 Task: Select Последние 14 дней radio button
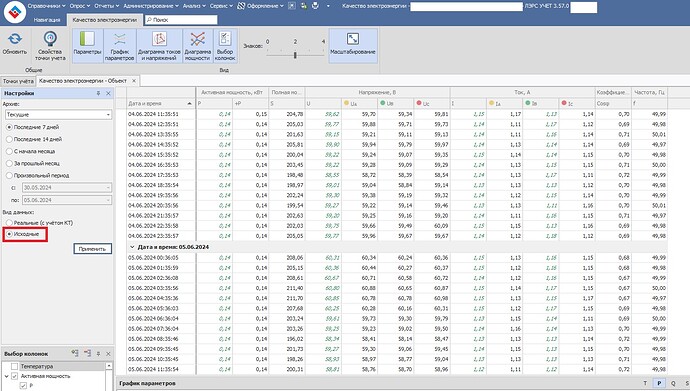pyautogui.click(x=9, y=139)
